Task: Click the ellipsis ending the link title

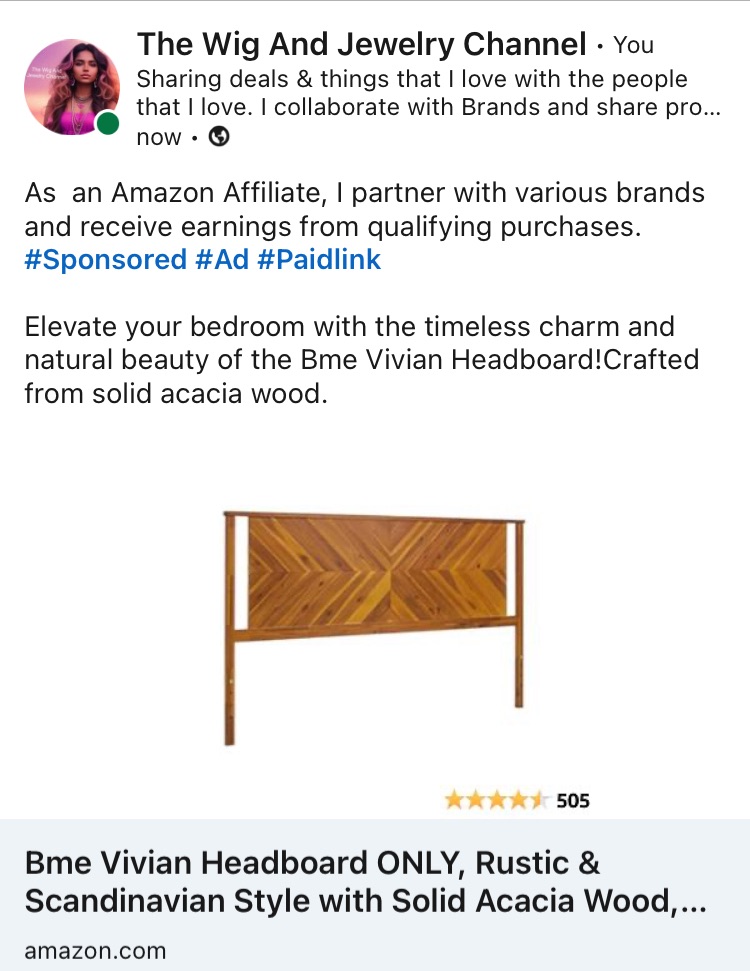Action: tap(692, 902)
